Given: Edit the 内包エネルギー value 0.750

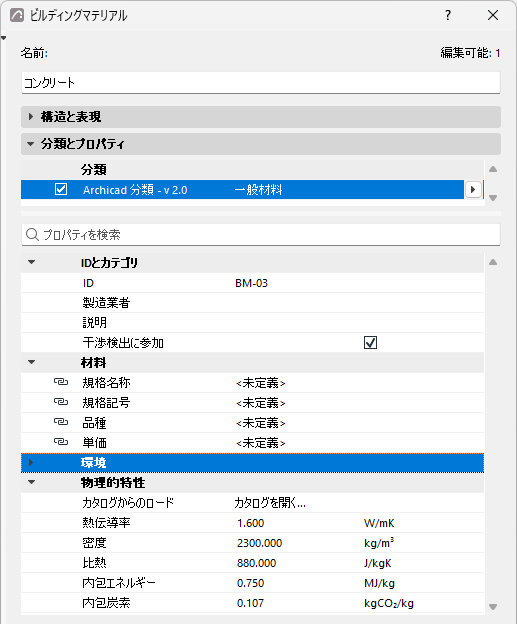Looking at the screenshot, I should (x=251, y=583).
